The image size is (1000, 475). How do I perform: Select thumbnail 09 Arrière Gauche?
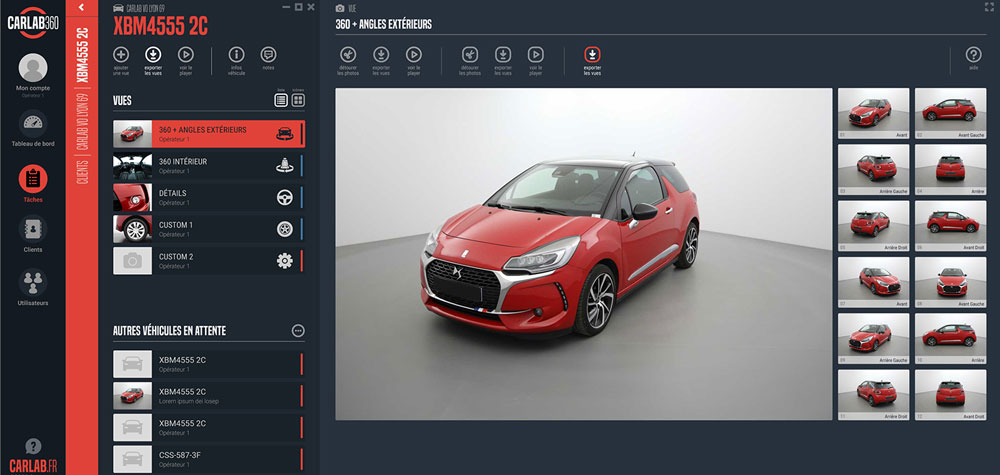[x=873, y=339]
